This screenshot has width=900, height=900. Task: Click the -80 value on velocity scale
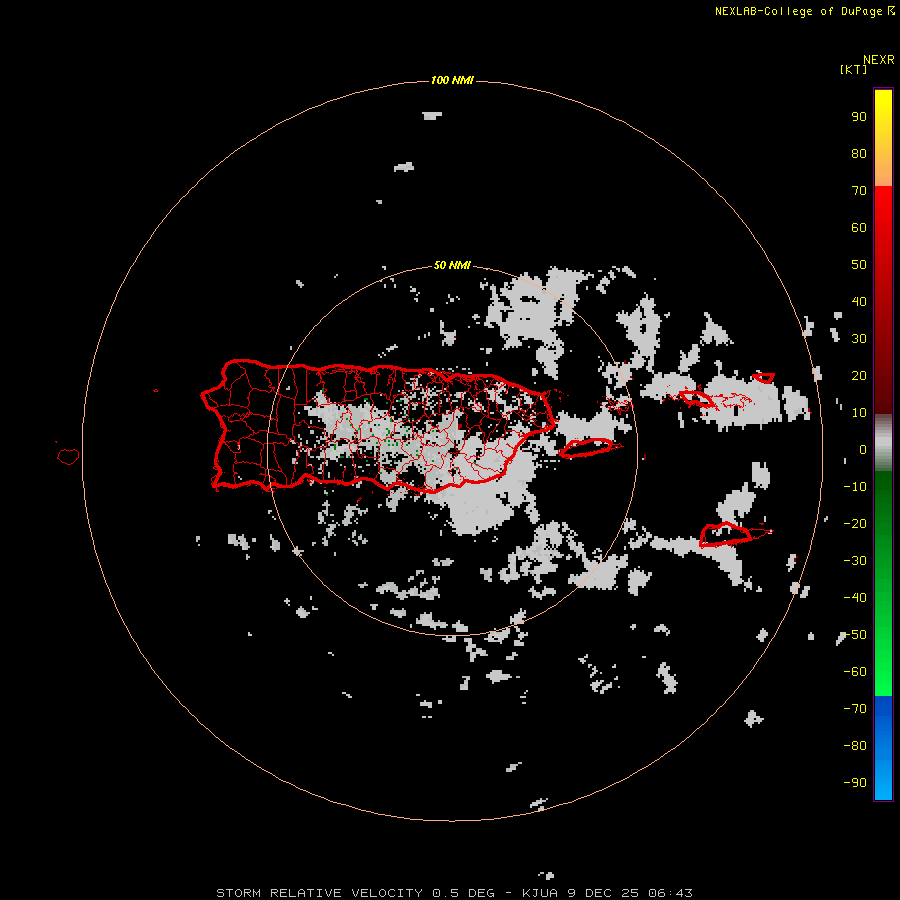855,746
